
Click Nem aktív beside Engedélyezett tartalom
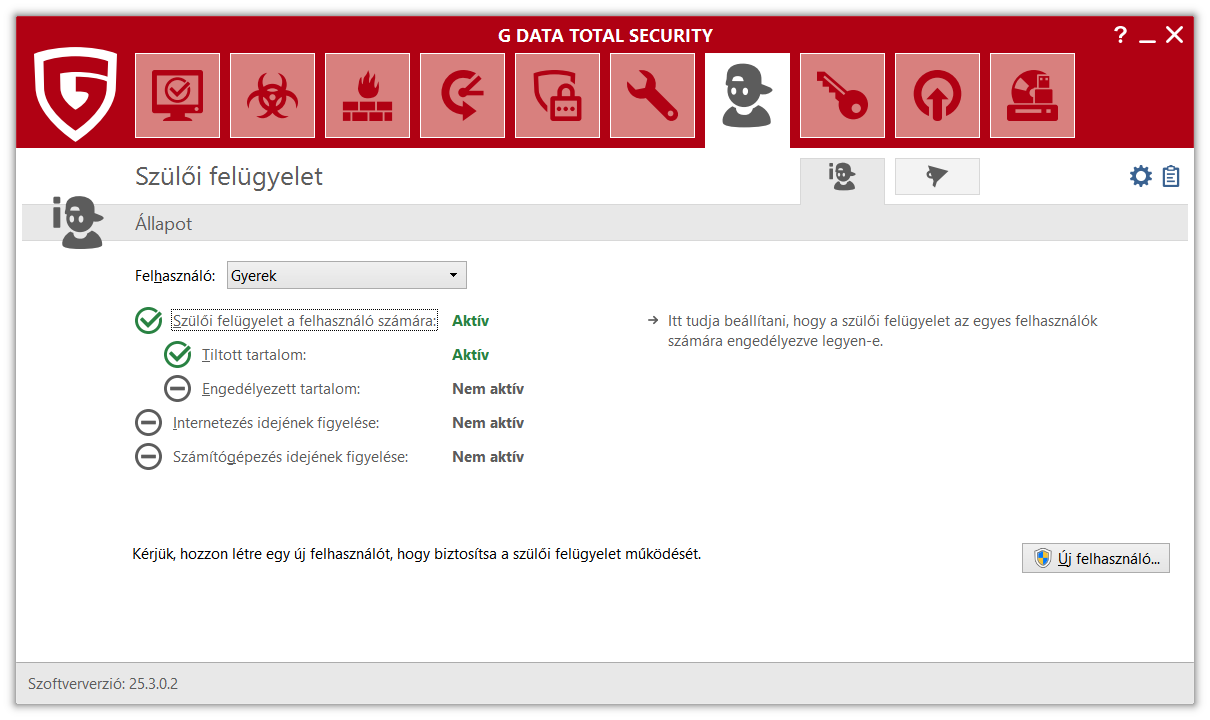click(x=488, y=389)
